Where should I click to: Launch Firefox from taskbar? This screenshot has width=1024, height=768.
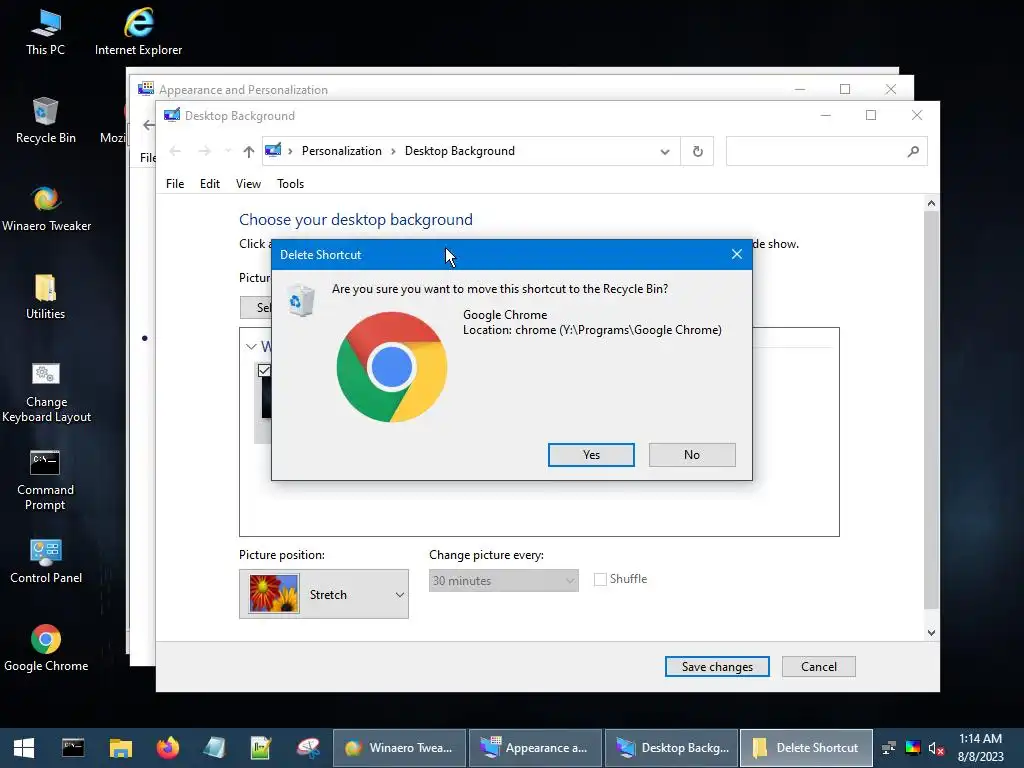coord(168,748)
